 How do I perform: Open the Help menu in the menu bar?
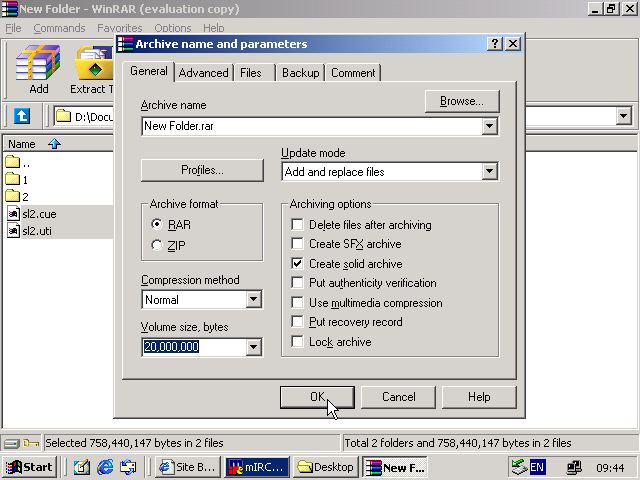[213, 28]
